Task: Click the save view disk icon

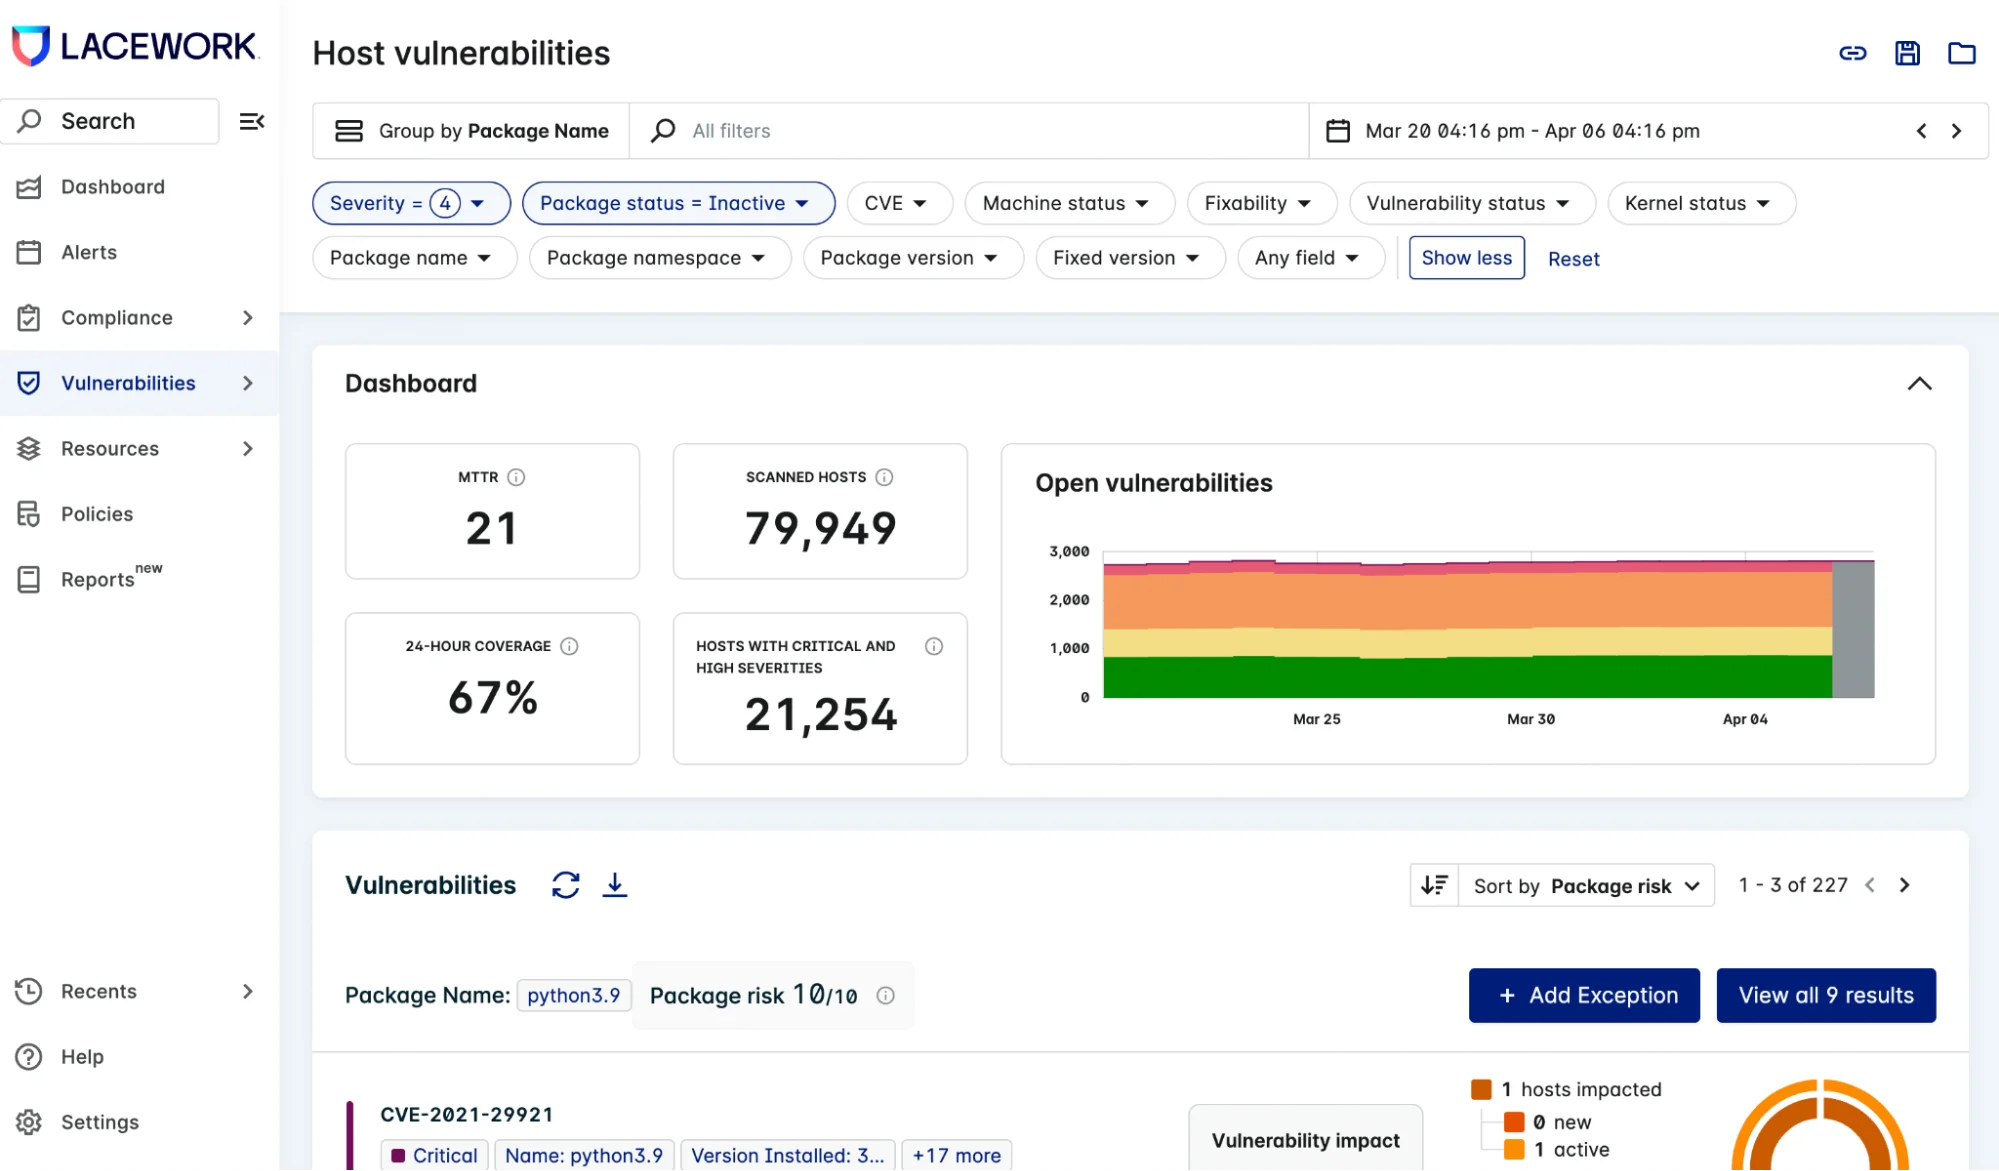Action: pos(1907,54)
